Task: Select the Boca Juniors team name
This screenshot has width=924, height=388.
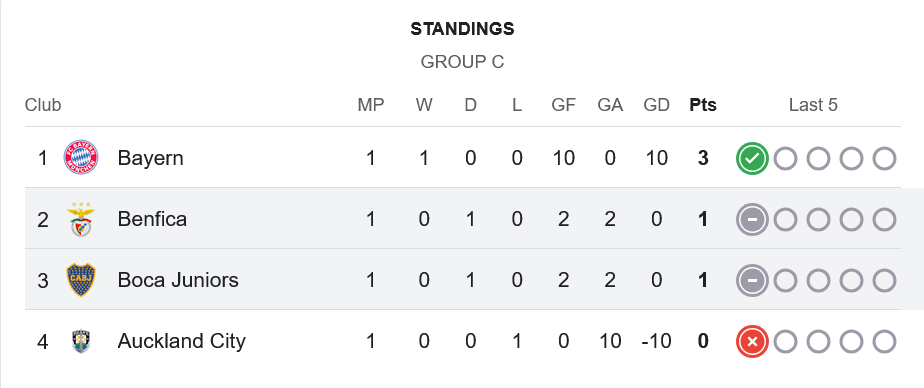Action: click(178, 280)
